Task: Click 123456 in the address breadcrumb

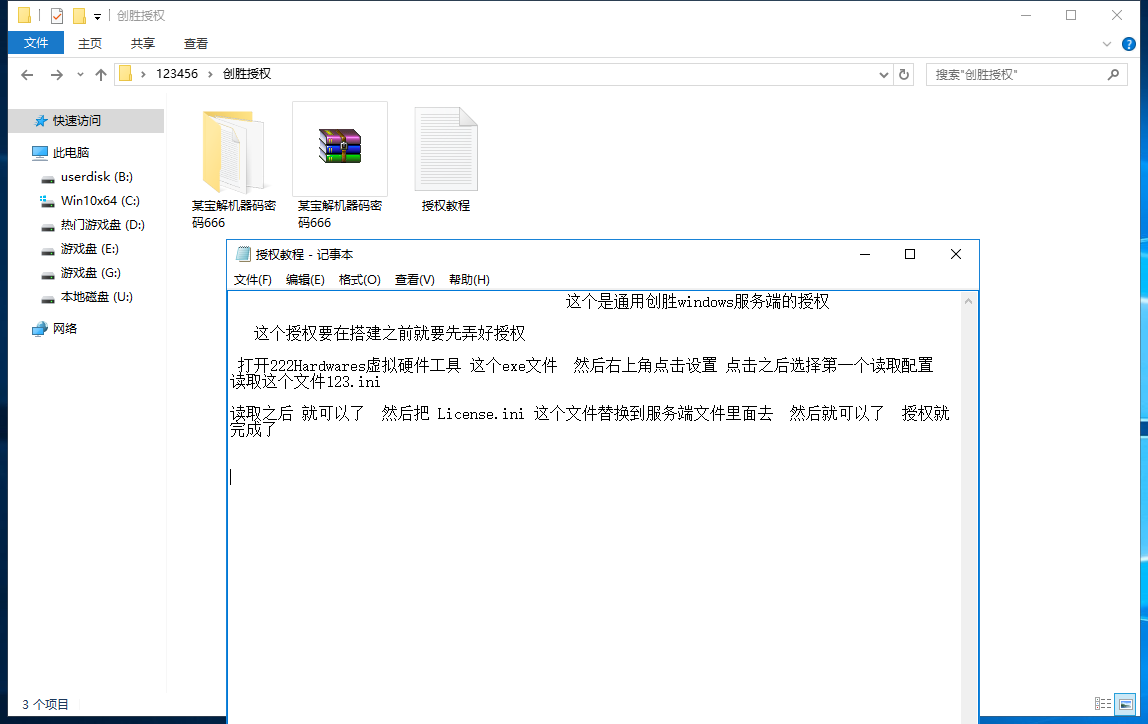Action: click(x=177, y=74)
